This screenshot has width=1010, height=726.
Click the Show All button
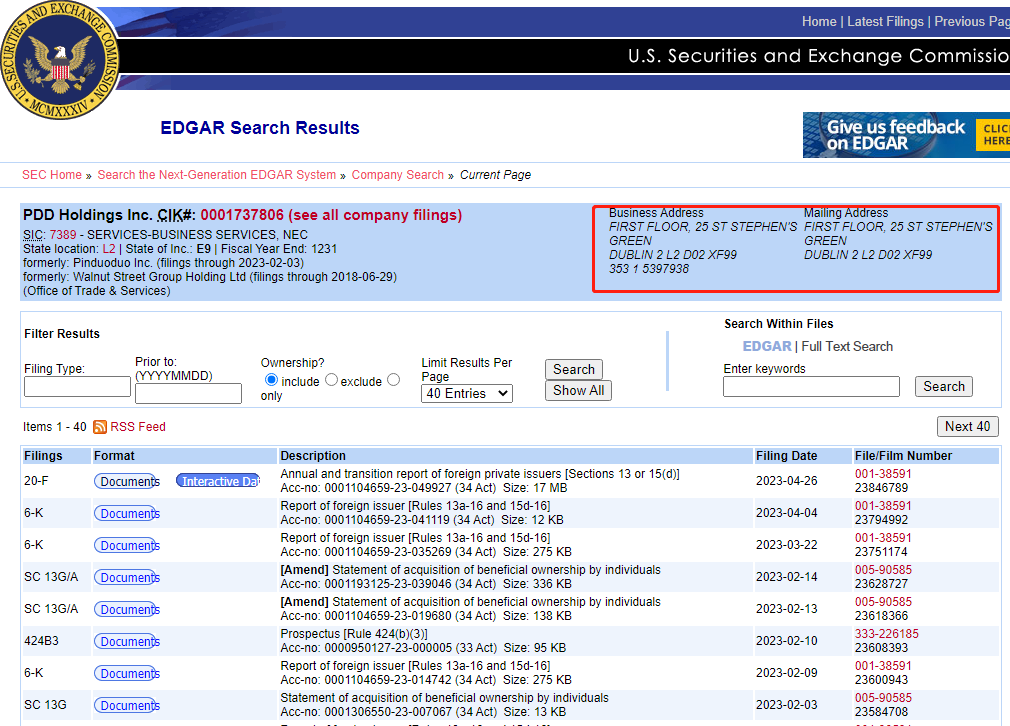pos(578,390)
